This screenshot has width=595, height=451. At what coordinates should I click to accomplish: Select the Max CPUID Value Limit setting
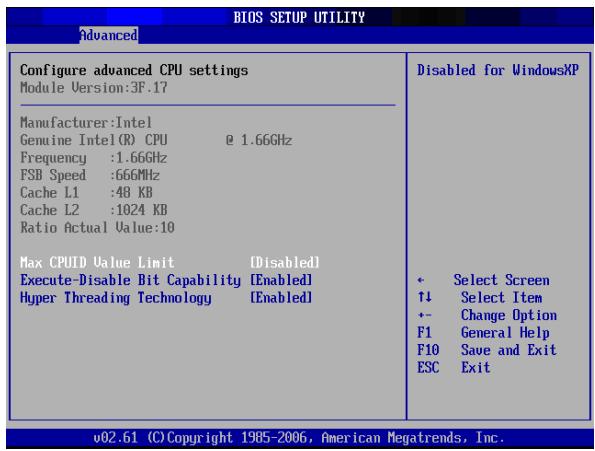pos(97,262)
